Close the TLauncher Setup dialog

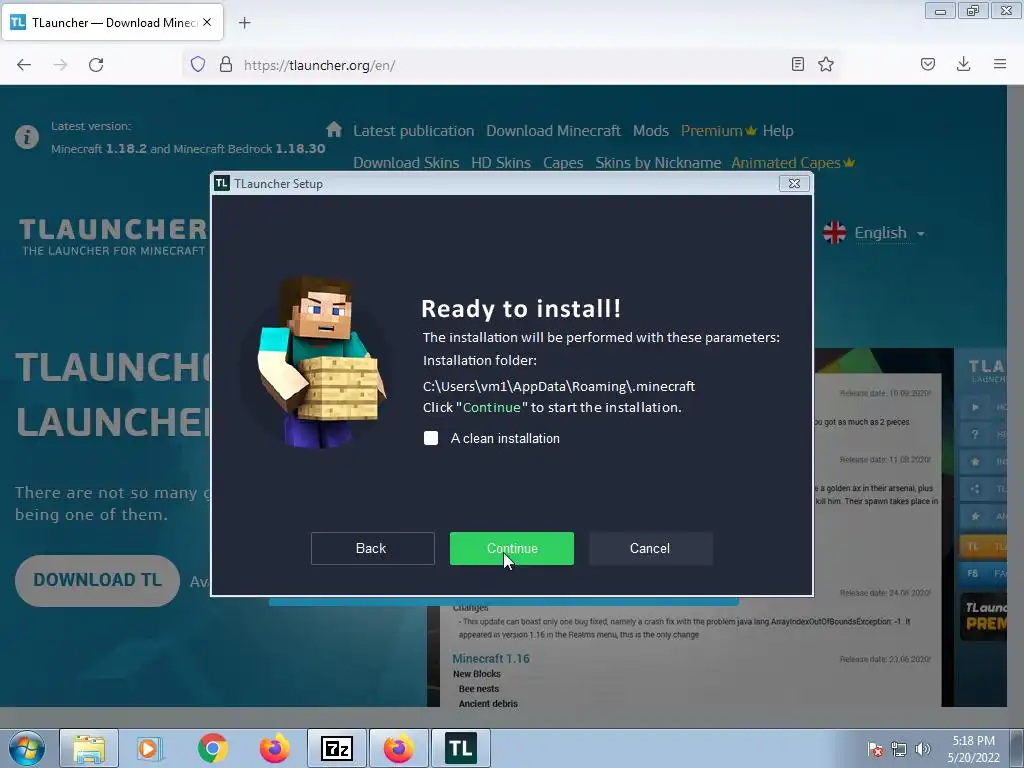794,184
